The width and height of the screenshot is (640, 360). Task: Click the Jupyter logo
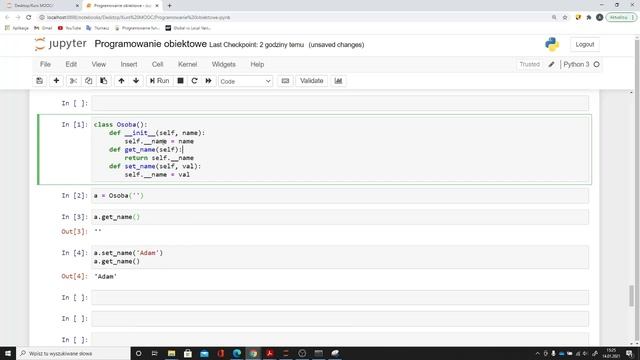pos(60,44)
